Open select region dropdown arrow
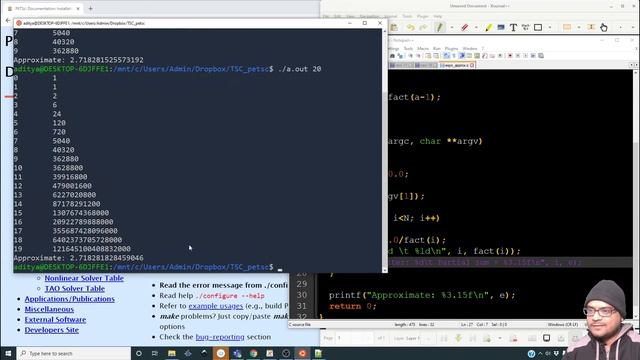640x360 pixels. pos(579,28)
